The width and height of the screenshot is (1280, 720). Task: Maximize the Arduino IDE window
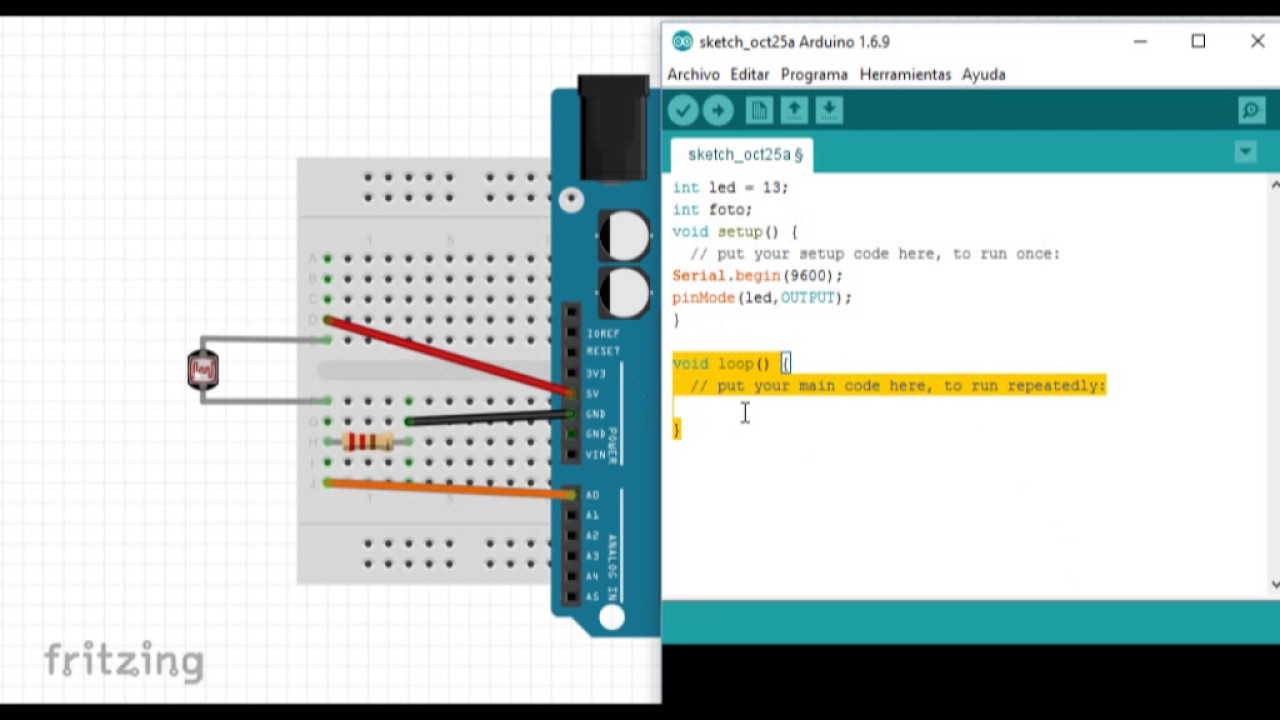tap(1198, 41)
